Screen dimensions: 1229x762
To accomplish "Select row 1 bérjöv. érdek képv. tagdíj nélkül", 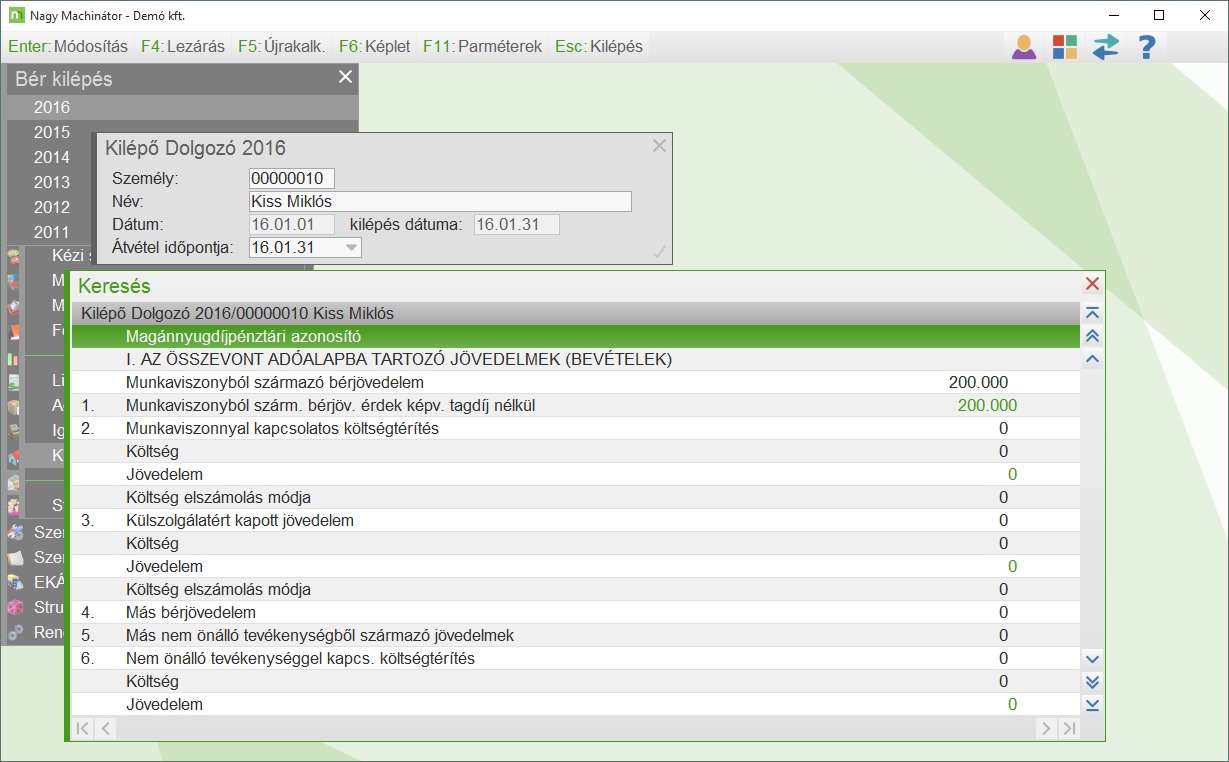I will tap(576, 405).
